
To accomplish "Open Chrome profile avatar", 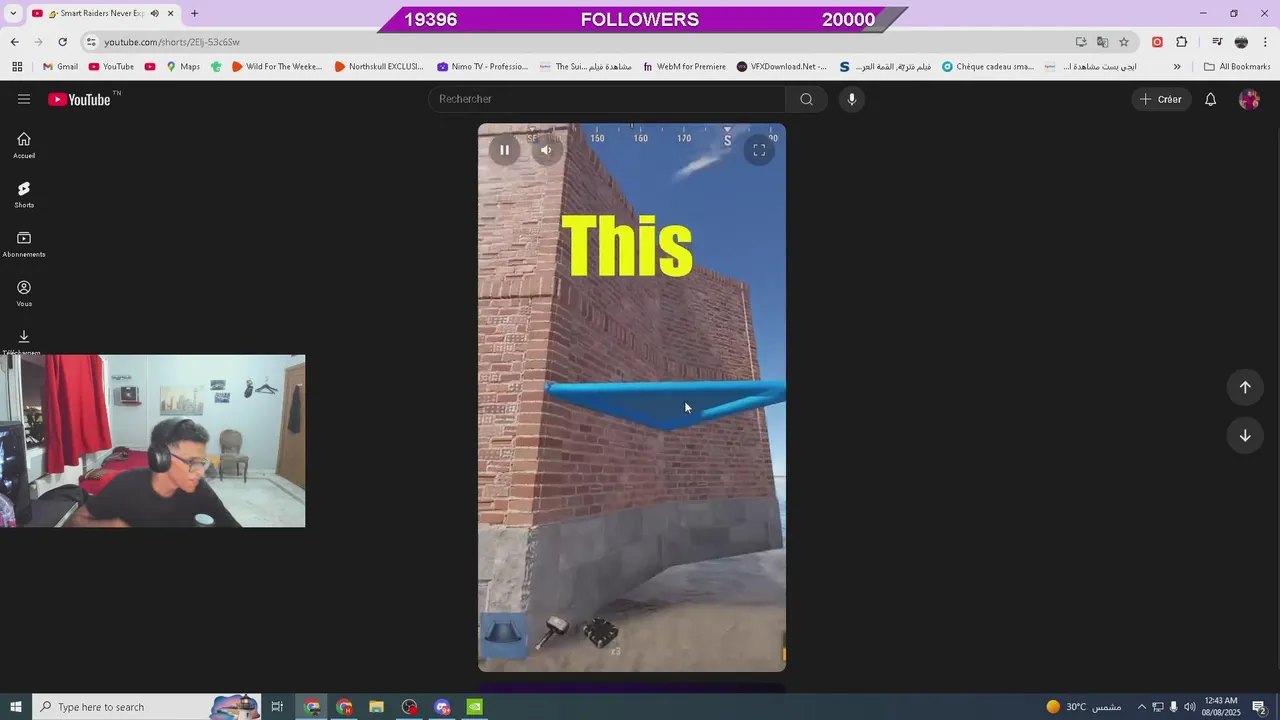I will [x=1241, y=42].
